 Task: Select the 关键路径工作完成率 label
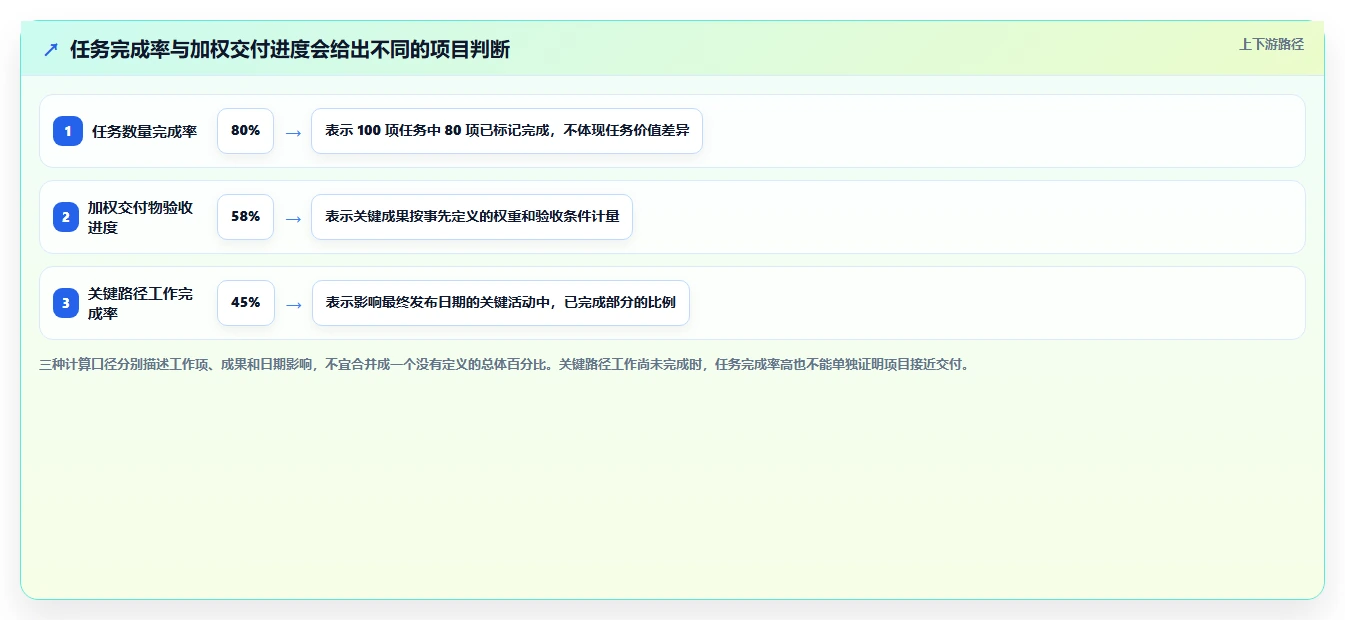pyautogui.click(x=141, y=303)
